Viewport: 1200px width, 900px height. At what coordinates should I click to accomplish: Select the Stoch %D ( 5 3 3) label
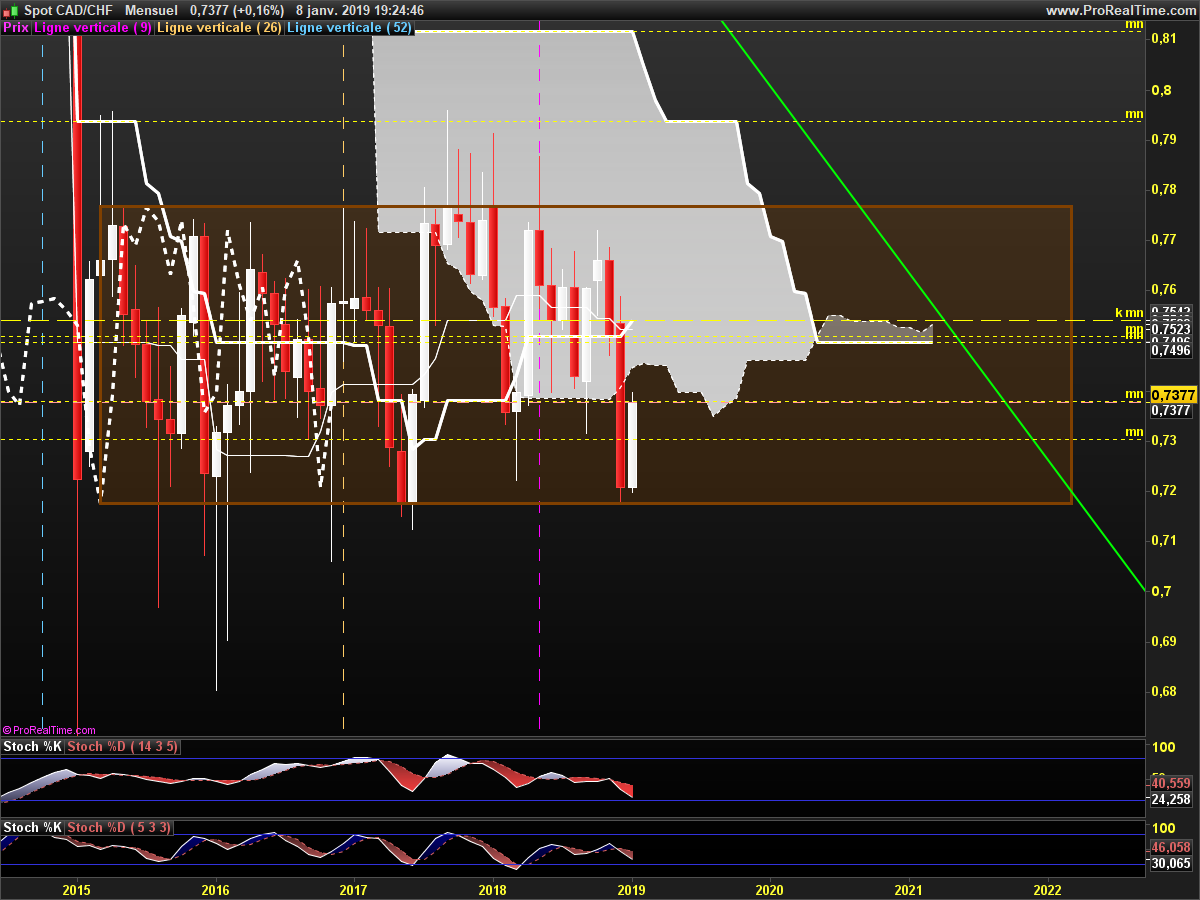coord(120,828)
